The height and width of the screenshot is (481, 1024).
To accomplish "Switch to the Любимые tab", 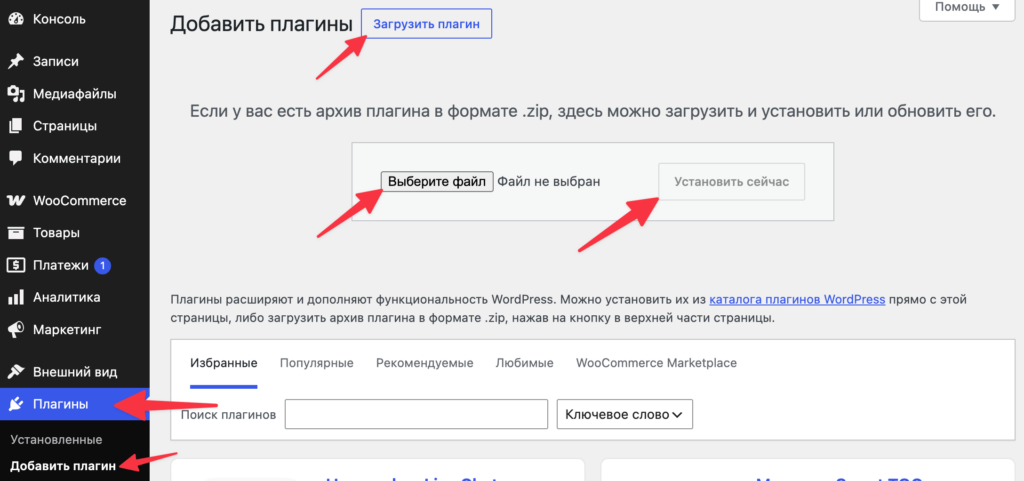I will 524,364.
